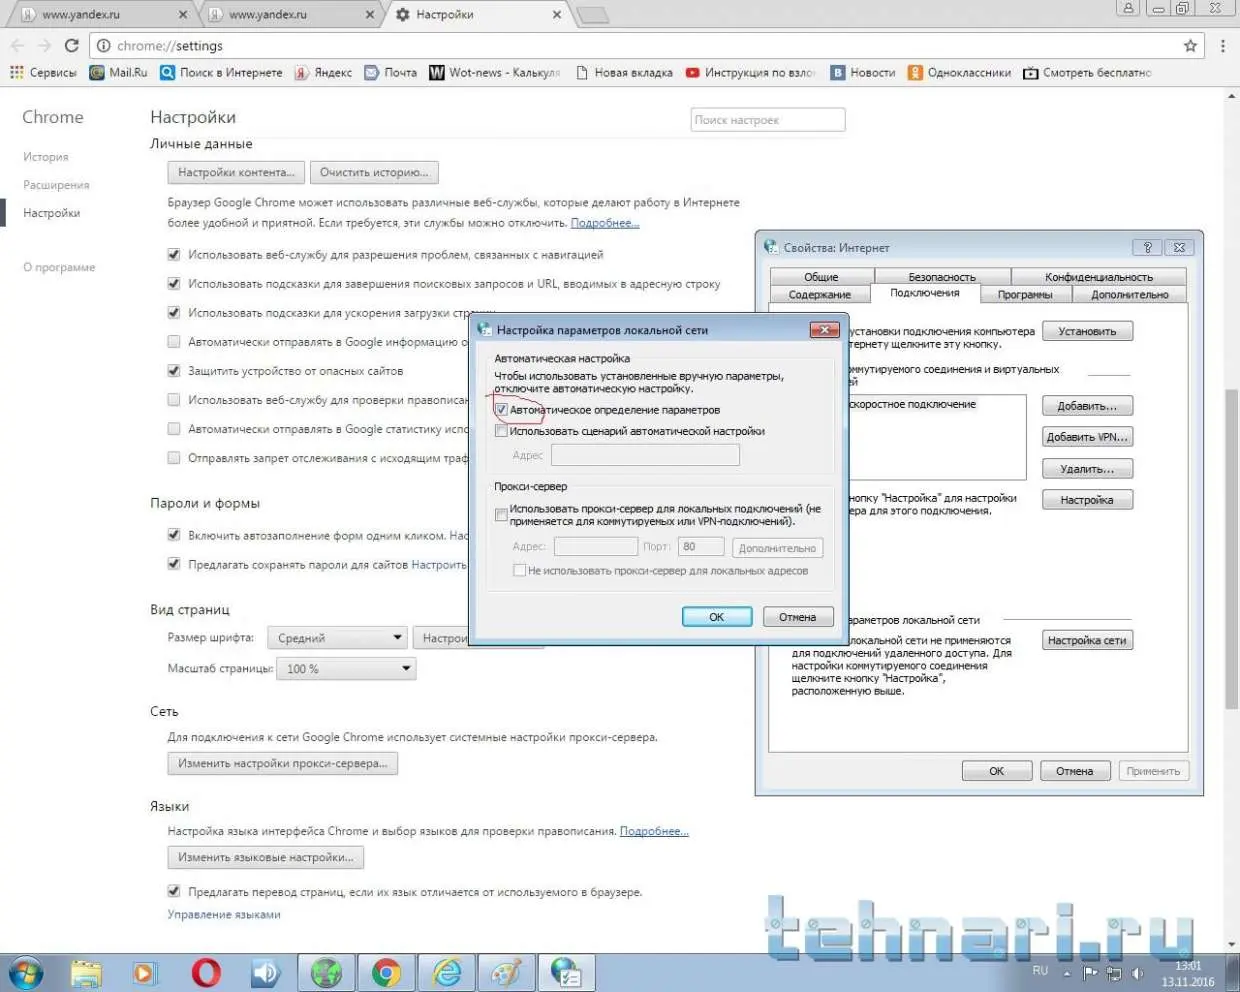Click Добавить VPN button
1240x992 pixels.
(1087, 437)
